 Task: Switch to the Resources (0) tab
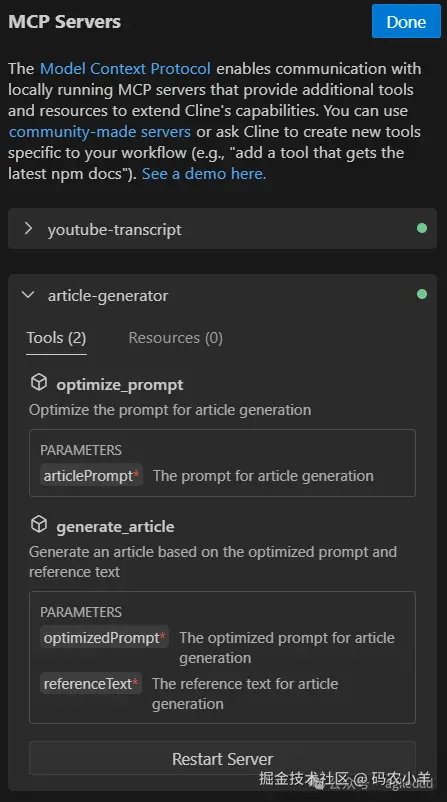(175, 338)
